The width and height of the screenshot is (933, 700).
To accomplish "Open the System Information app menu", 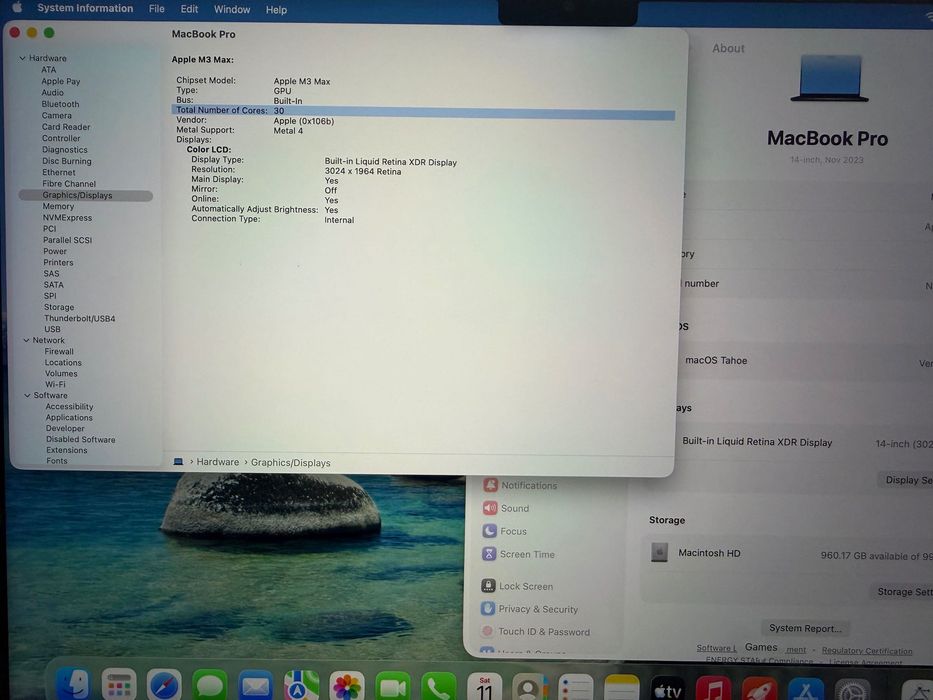I will pos(85,8).
